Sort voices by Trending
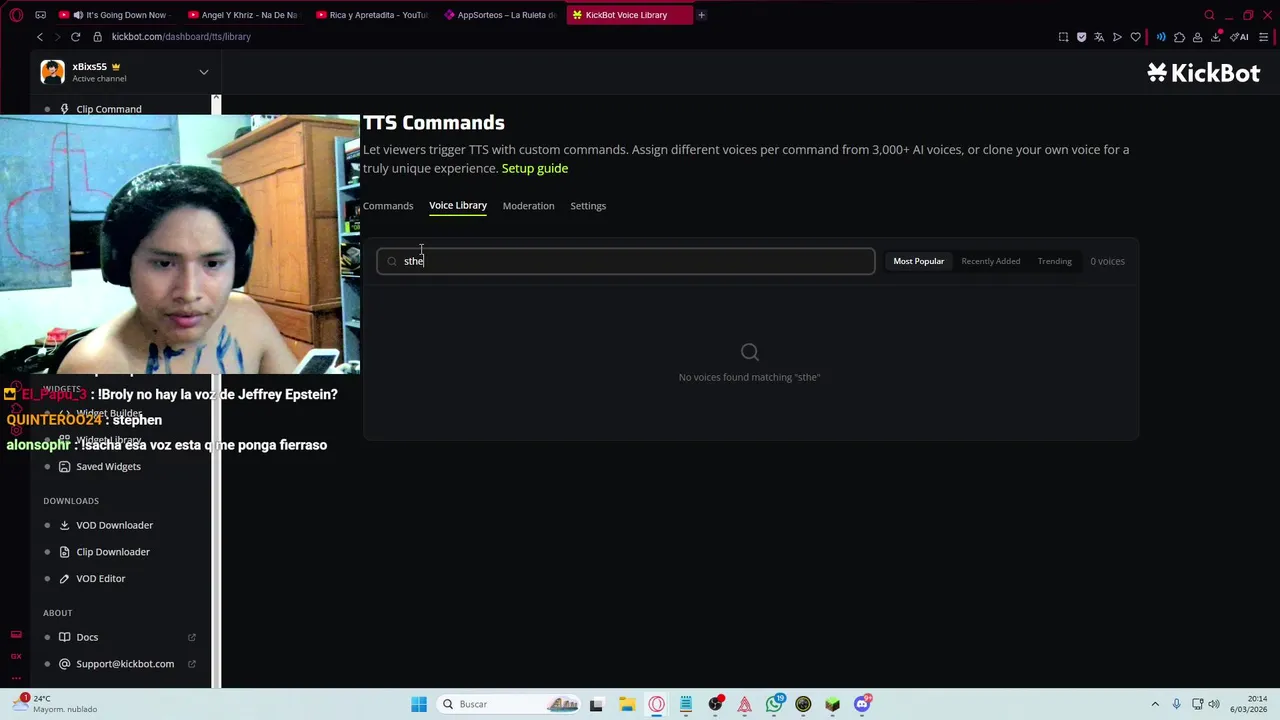 (1054, 261)
